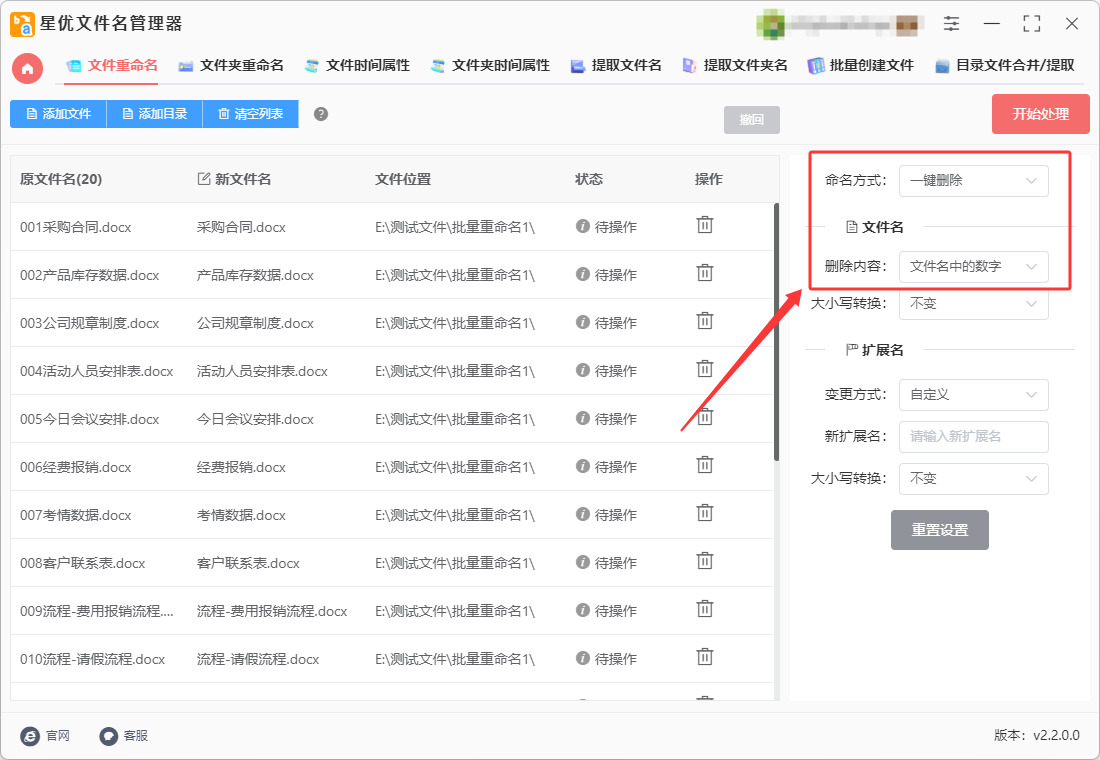1100x760 pixels.
Task: Delete the 010流程-请假流程.docx row via trash icon
Action: [704, 657]
